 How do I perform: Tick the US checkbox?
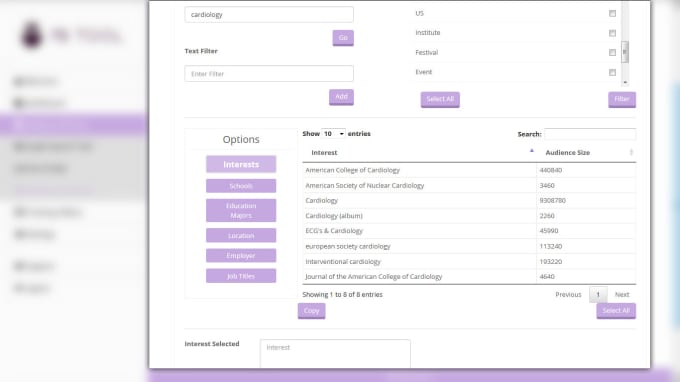click(612, 13)
